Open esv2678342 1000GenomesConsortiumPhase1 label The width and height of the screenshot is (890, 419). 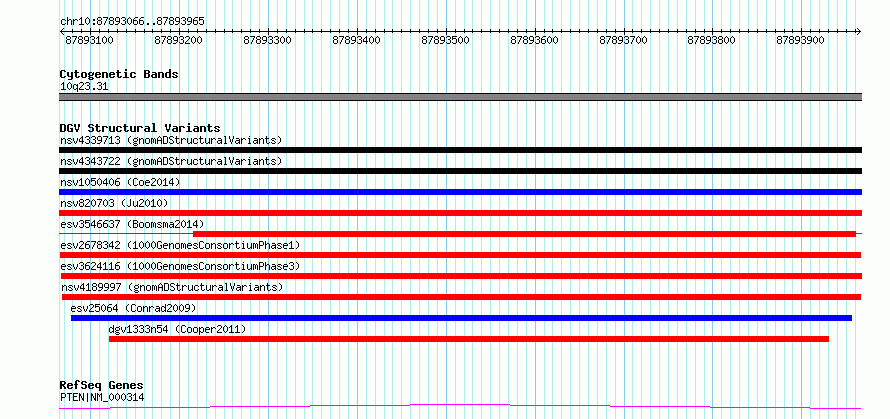coord(180,245)
